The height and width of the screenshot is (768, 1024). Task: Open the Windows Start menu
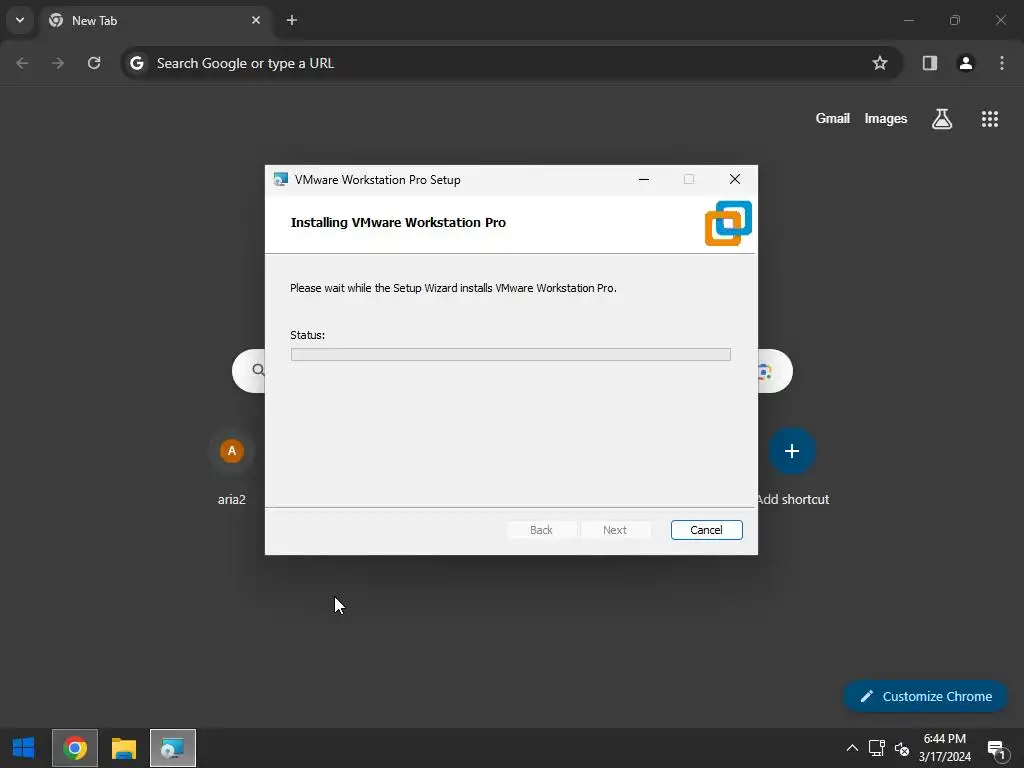[24, 748]
